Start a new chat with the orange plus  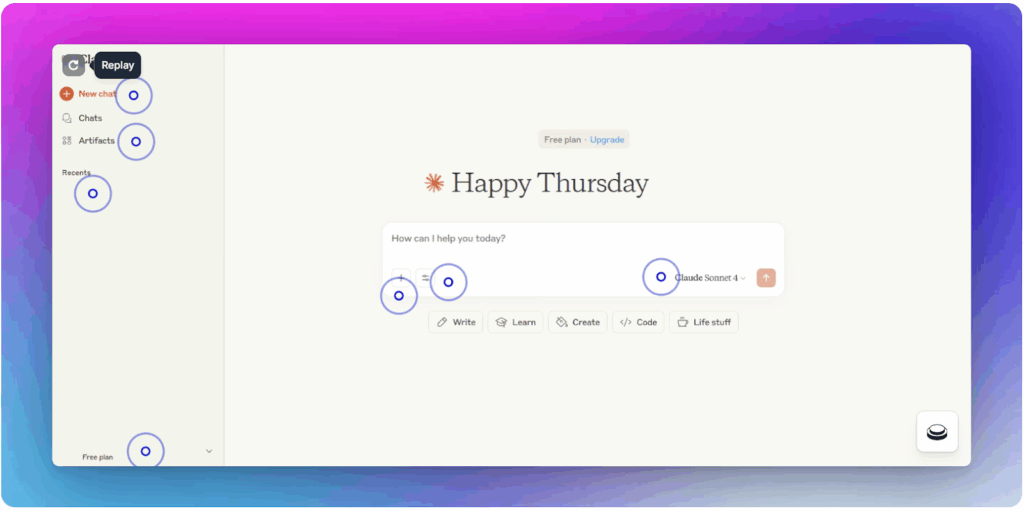coord(66,94)
